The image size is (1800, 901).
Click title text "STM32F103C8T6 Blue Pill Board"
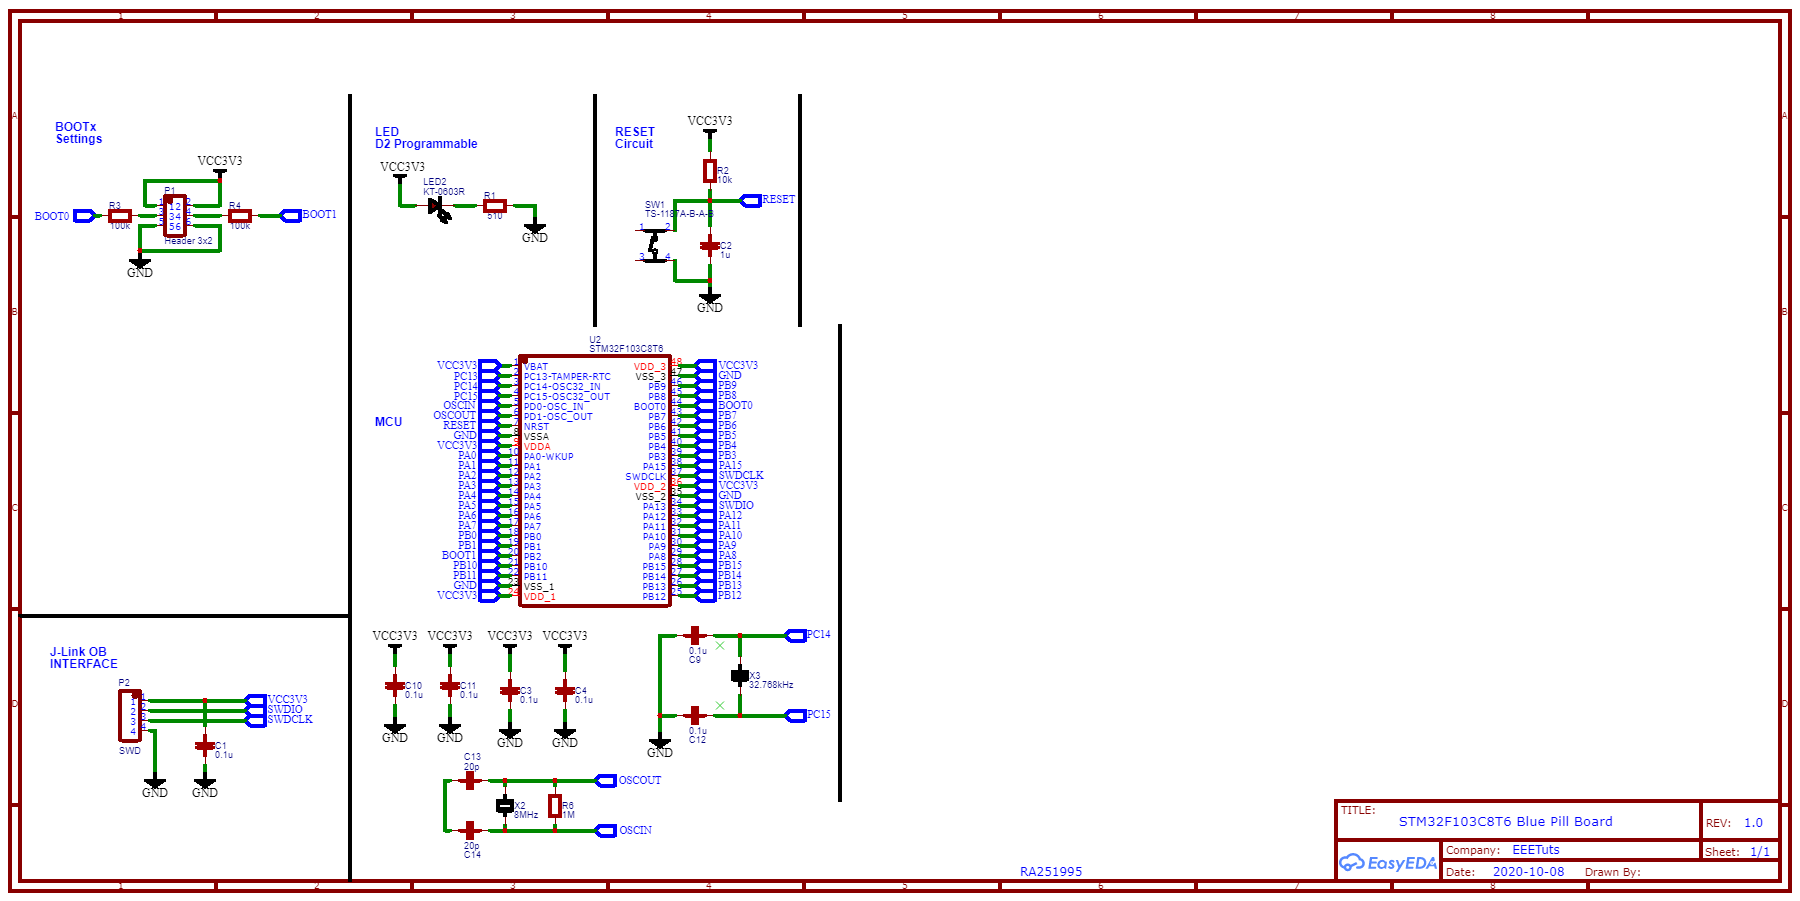[1505, 822]
